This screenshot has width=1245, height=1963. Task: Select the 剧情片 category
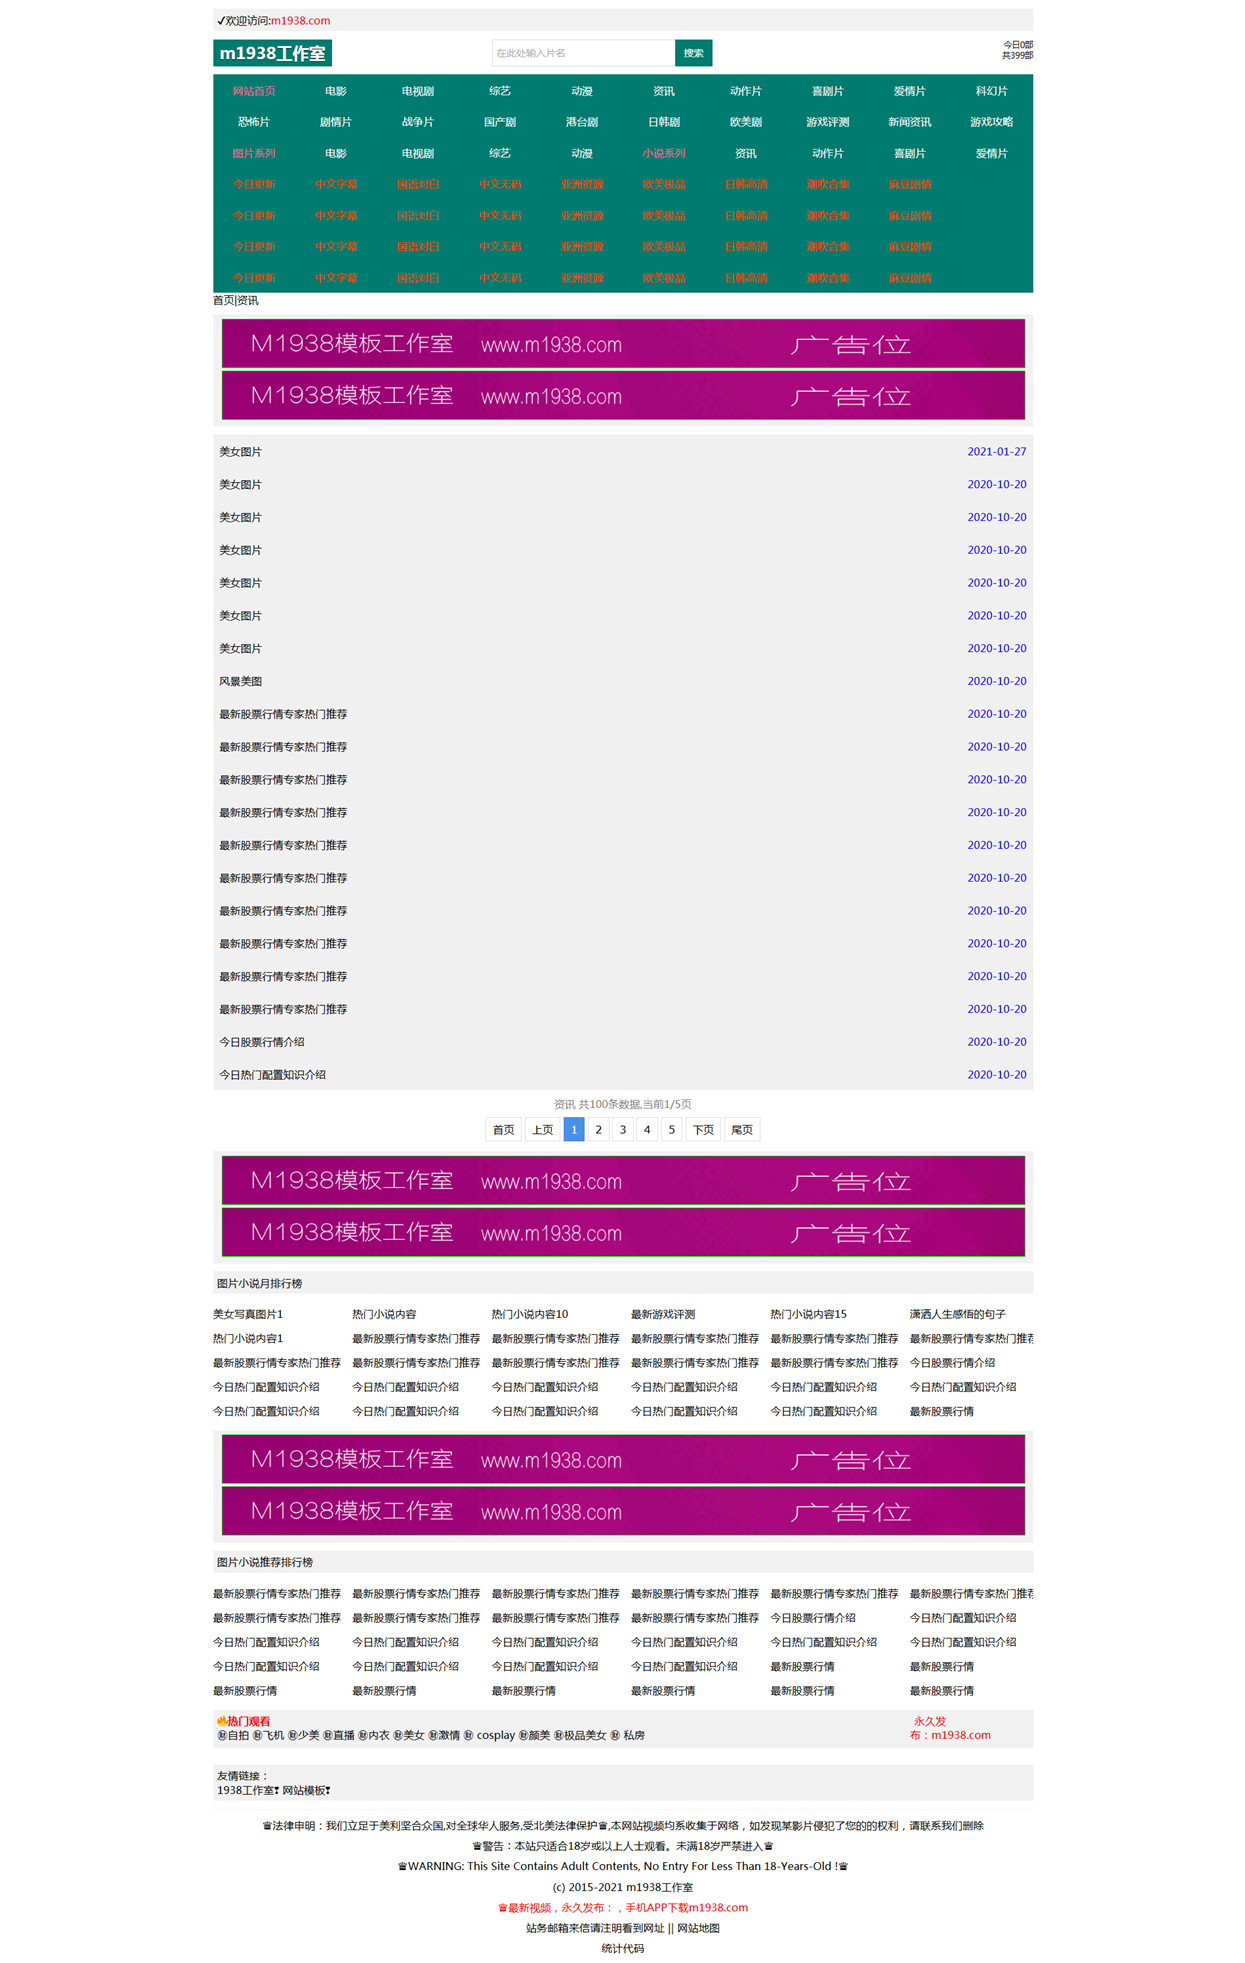[x=336, y=122]
